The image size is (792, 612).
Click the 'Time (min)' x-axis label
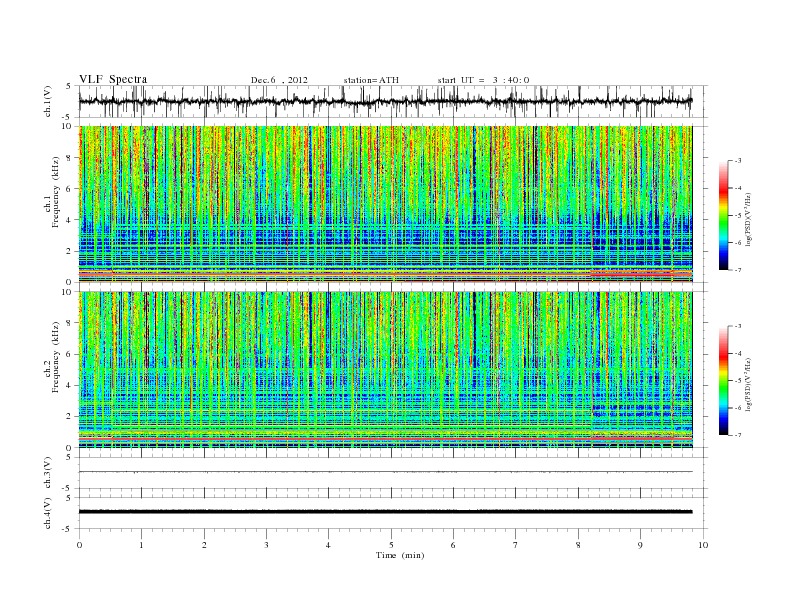point(400,555)
